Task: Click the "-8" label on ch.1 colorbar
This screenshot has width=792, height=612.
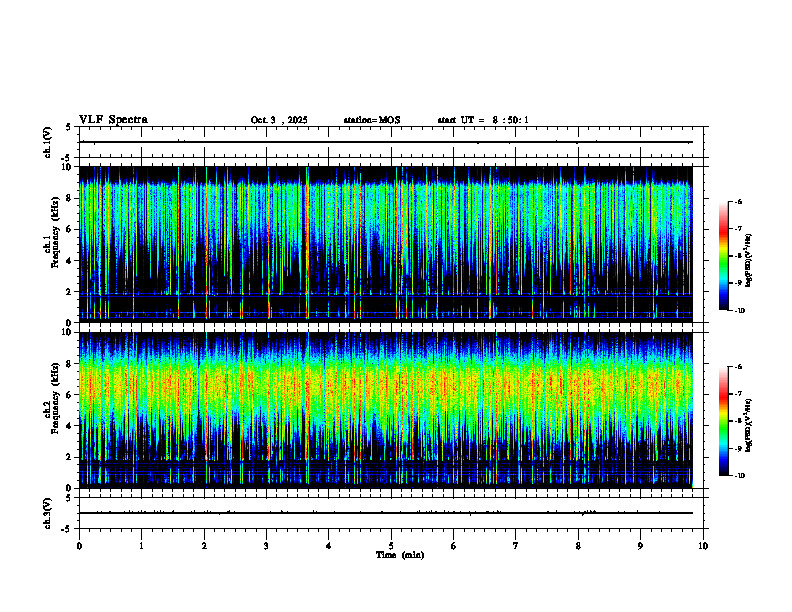Action: (x=738, y=256)
